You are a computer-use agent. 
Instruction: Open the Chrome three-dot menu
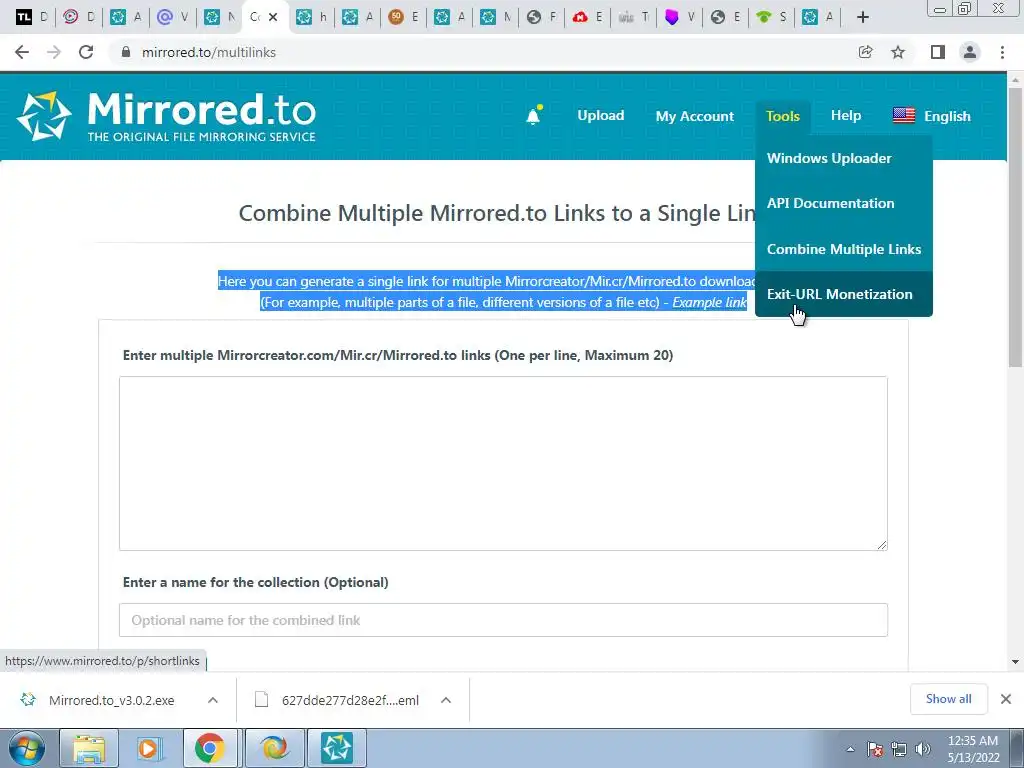point(1002,52)
